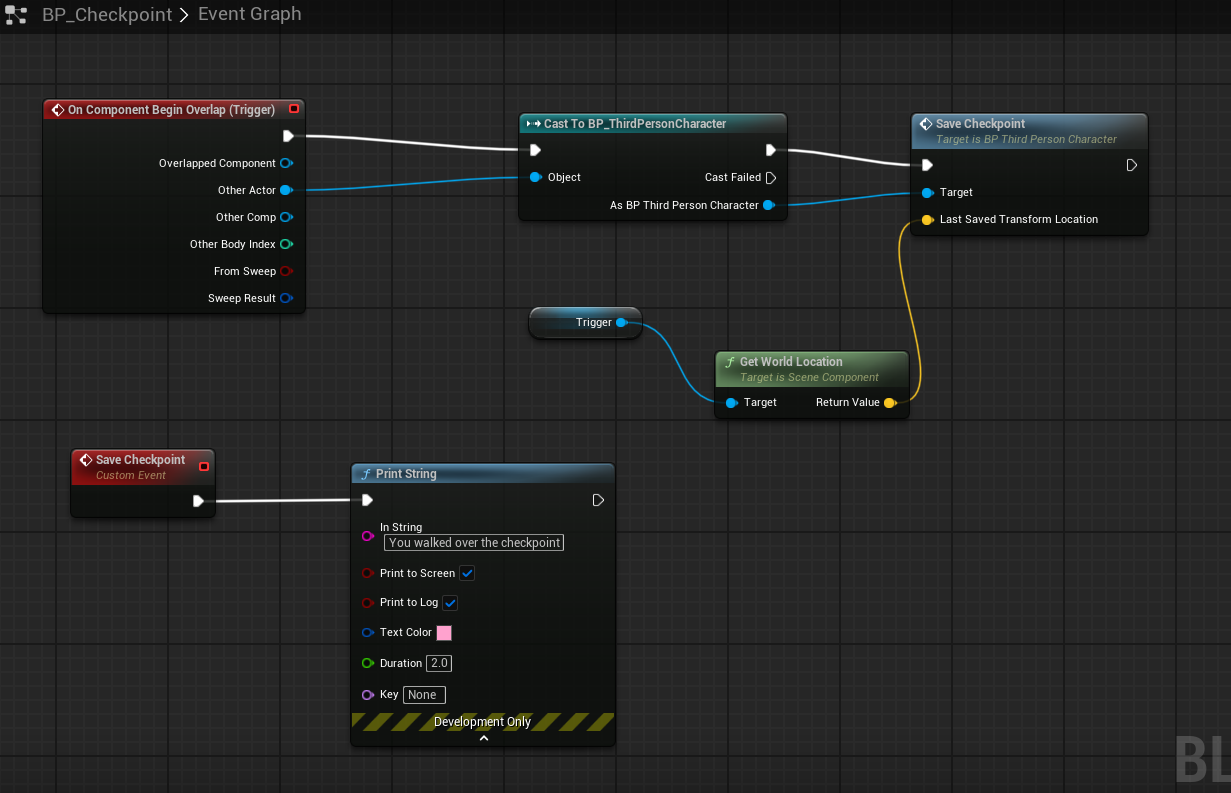The width and height of the screenshot is (1231, 793).
Task: Edit the Key field showing None
Action: point(424,694)
